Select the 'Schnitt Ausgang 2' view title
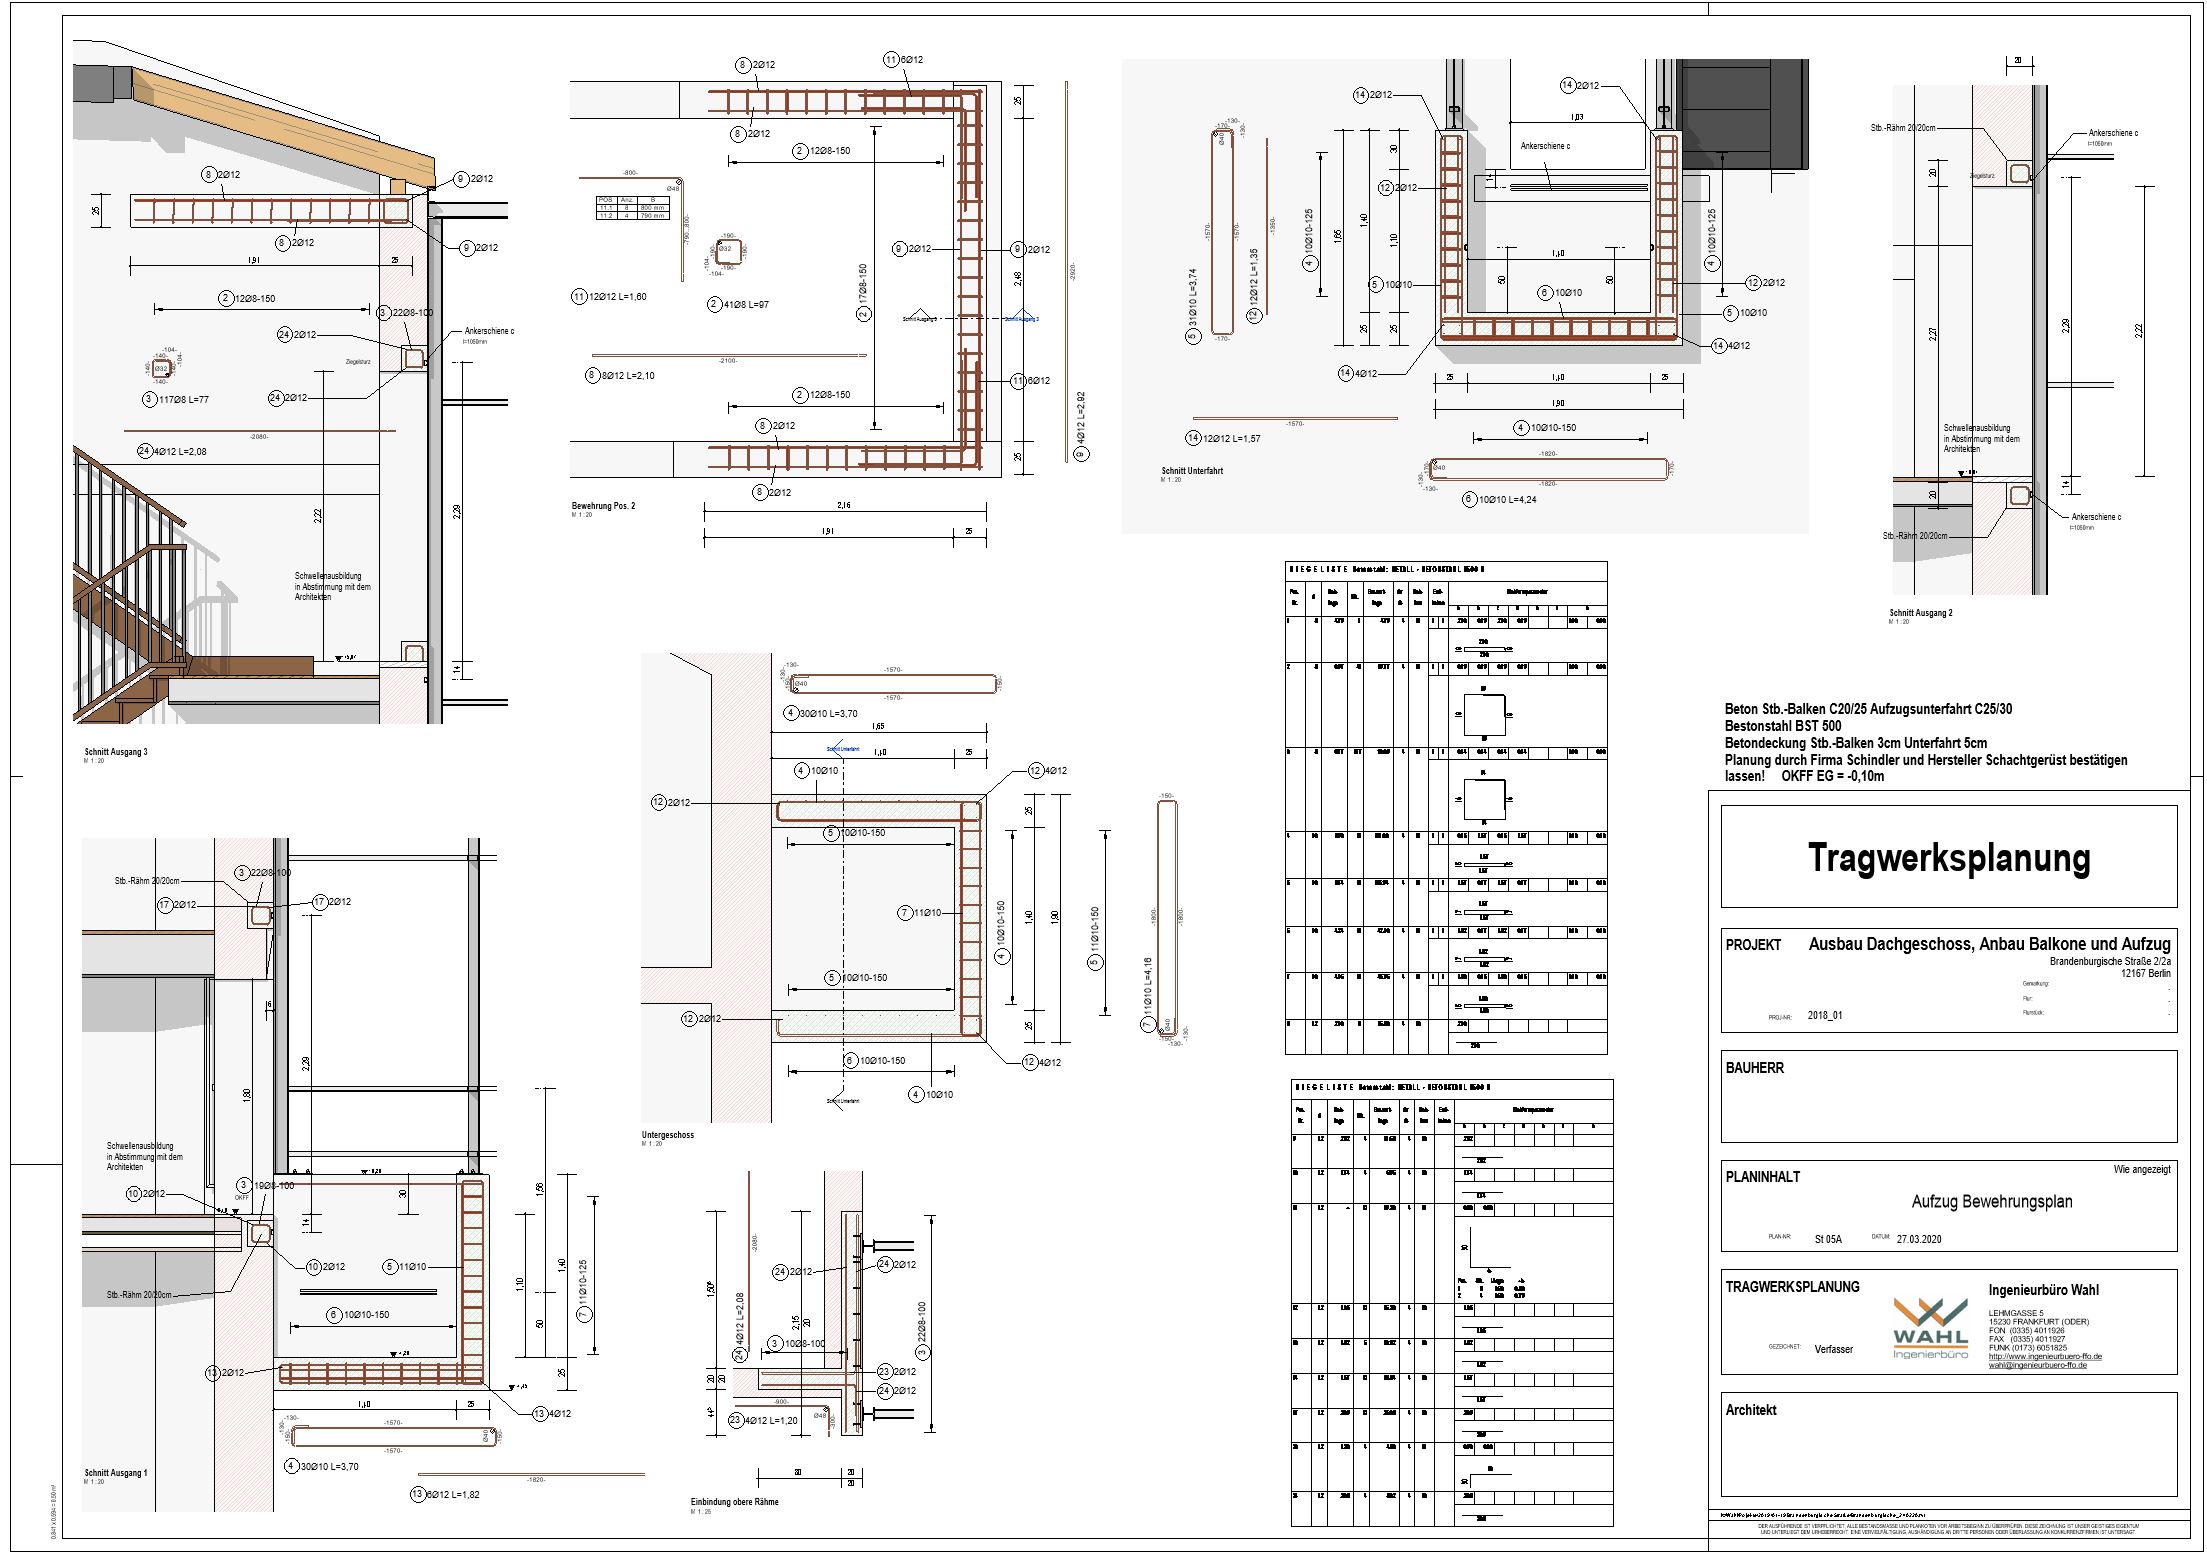Image resolution: width=2207 pixels, height=1553 pixels. coord(1920,613)
